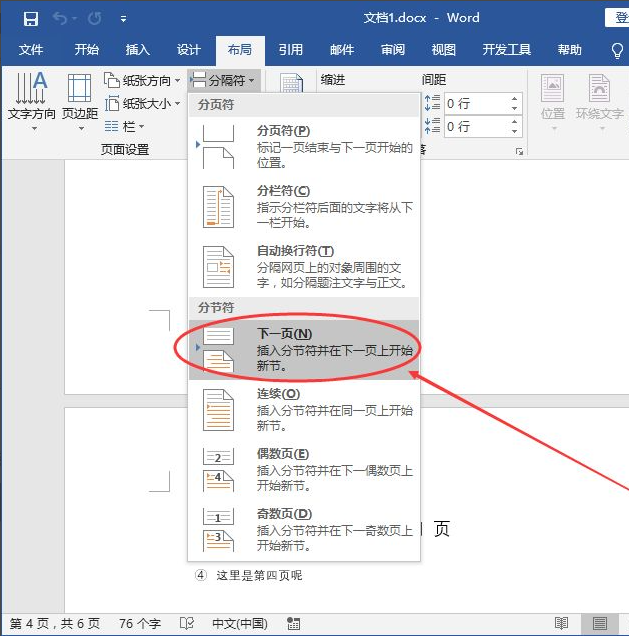The height and width of the screenshot is (636, 629).
Task: Click the 页面设置 group label
Action: pyautogui.click(x=125, y=150)
